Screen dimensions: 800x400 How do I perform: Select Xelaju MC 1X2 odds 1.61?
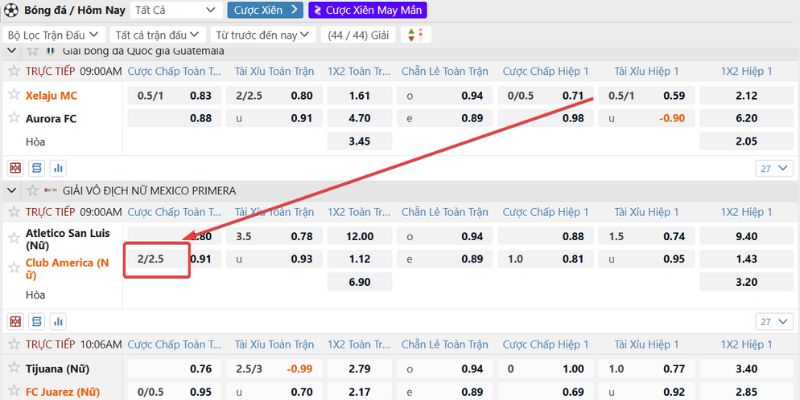(x=360, y=96)
